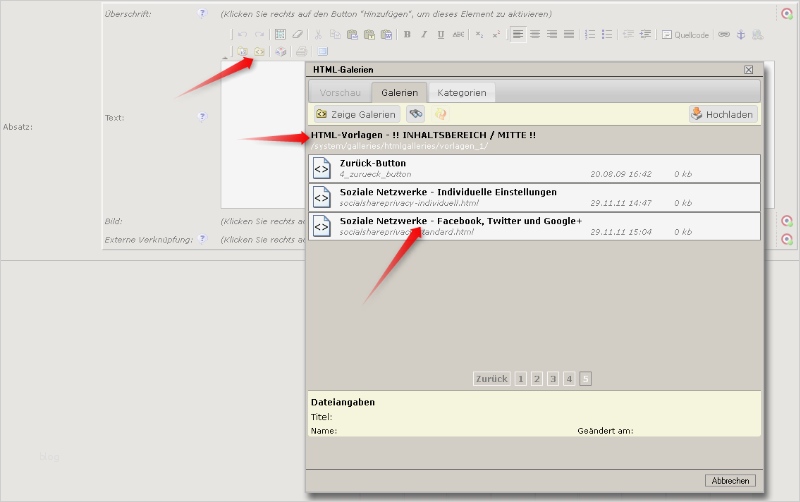Decrease indent of paragraph

(x=628, y=35)
